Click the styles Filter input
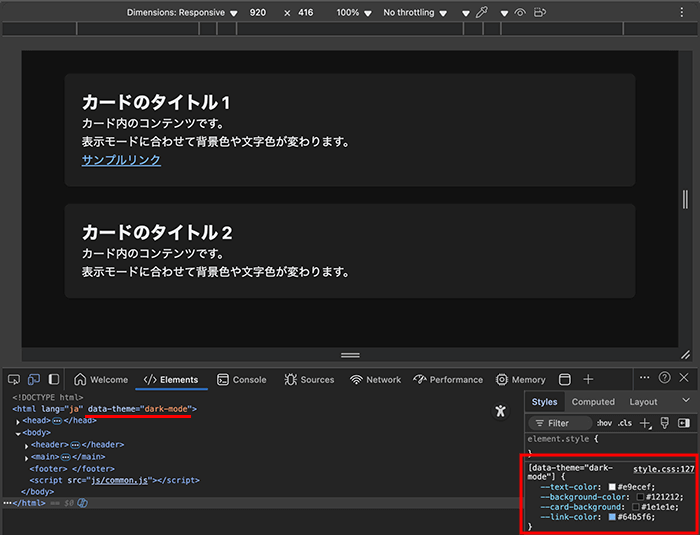This screenshot has width=700, height=535. [560, 423]
